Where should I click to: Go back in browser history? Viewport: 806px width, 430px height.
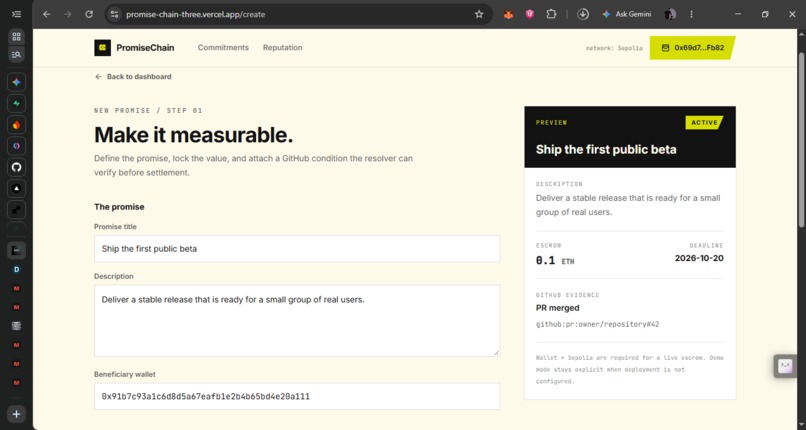point(47,14)
